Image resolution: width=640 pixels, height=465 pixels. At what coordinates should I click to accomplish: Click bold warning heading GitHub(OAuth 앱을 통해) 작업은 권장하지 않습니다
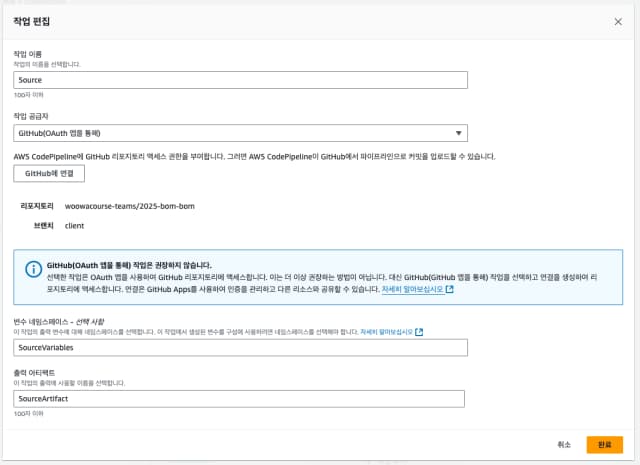click(129, 265)
